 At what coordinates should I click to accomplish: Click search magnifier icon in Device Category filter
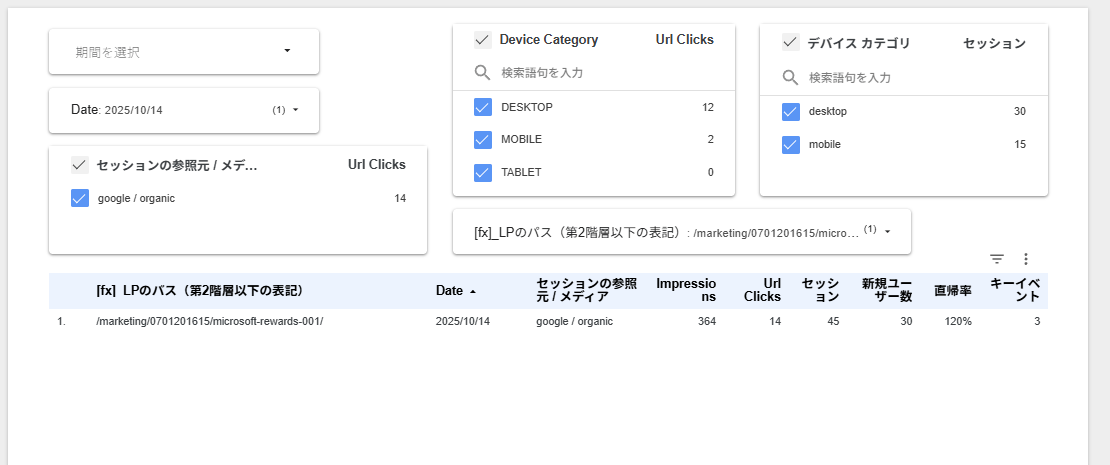coord(482,73)
